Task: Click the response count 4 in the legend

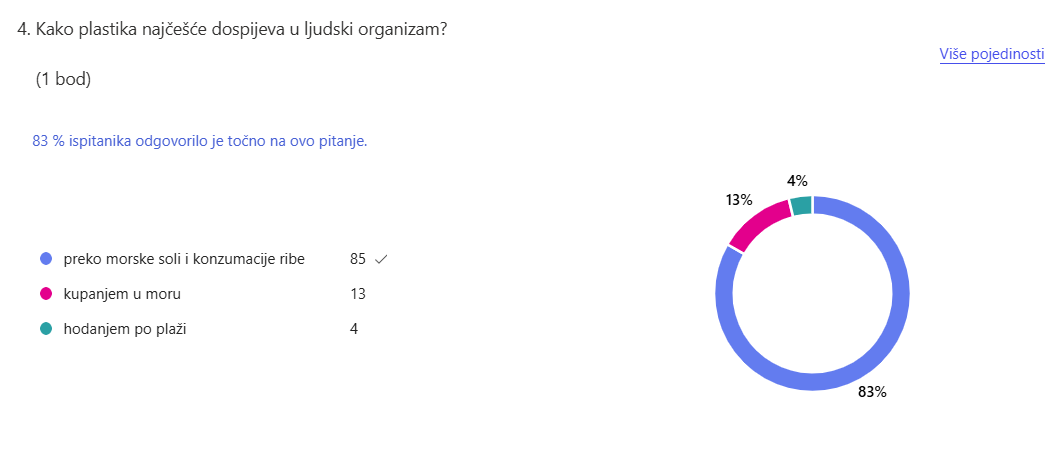Action: (x=354, y=329)
